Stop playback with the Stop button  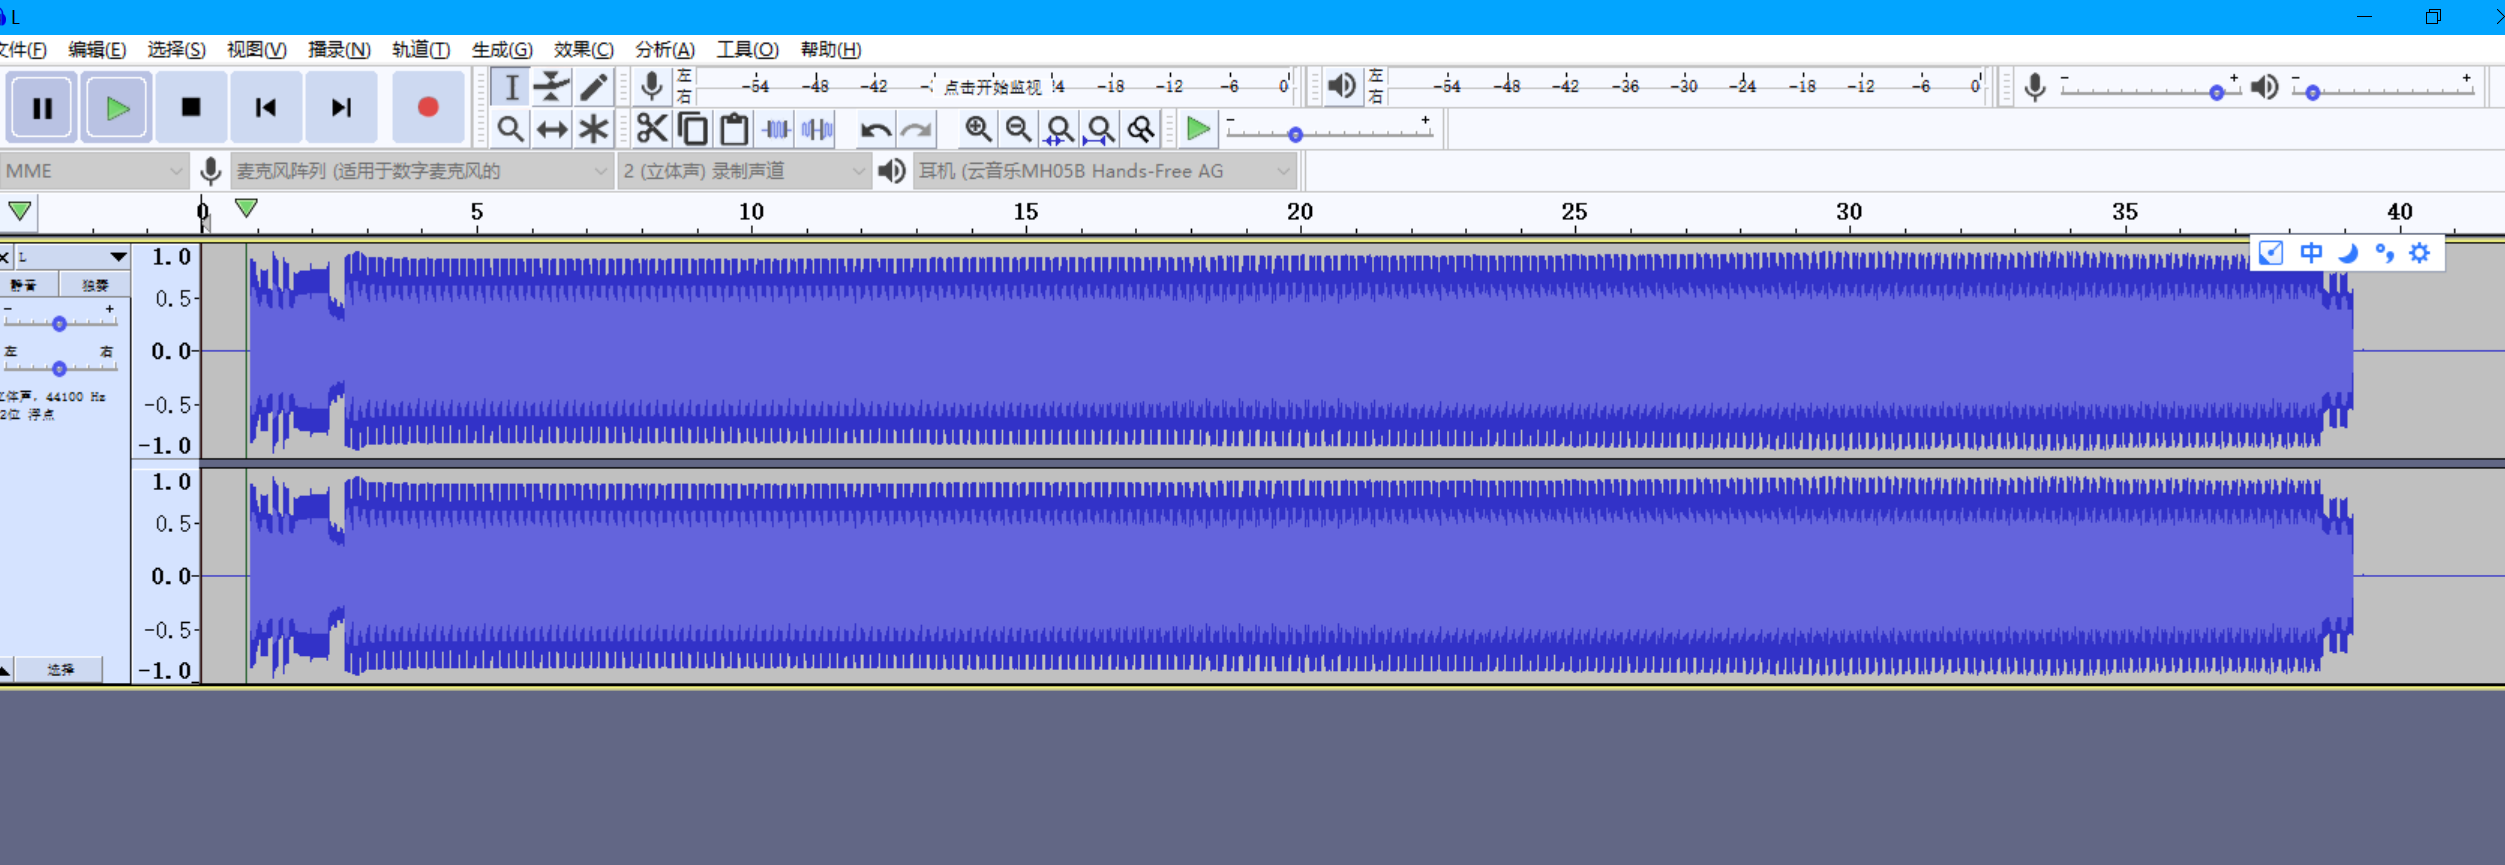click(x=191, y=107)
